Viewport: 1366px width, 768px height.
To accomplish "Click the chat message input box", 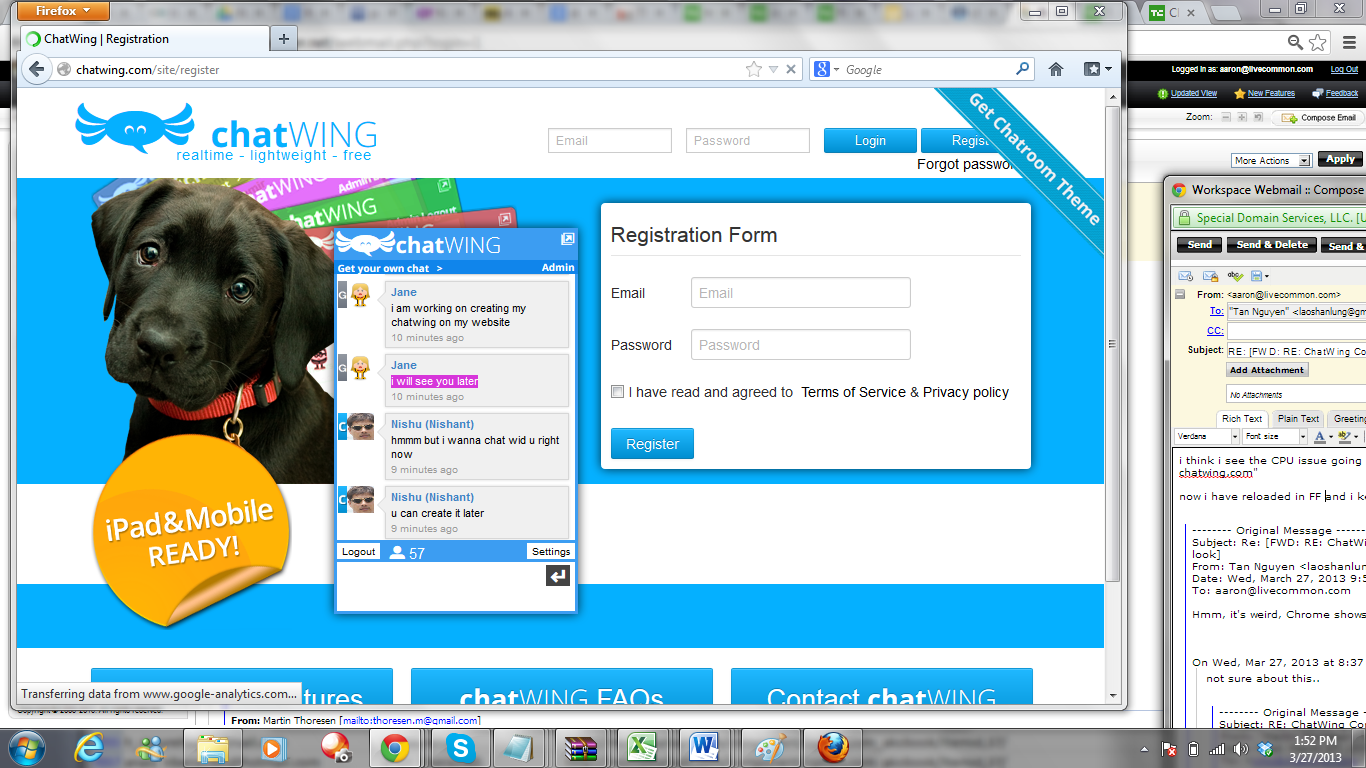I will tap(440, 586).
